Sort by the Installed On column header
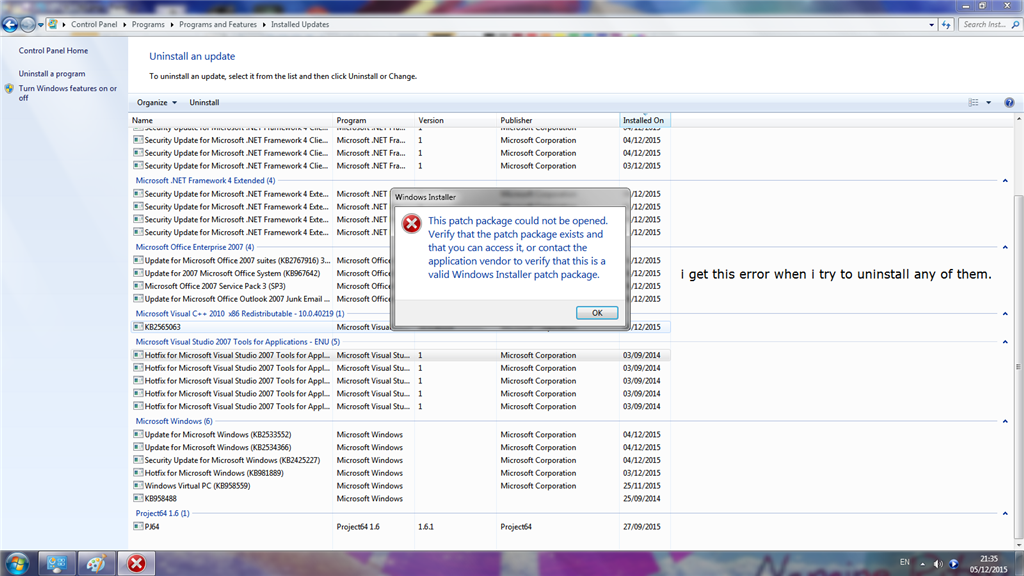 pos(645,120)
